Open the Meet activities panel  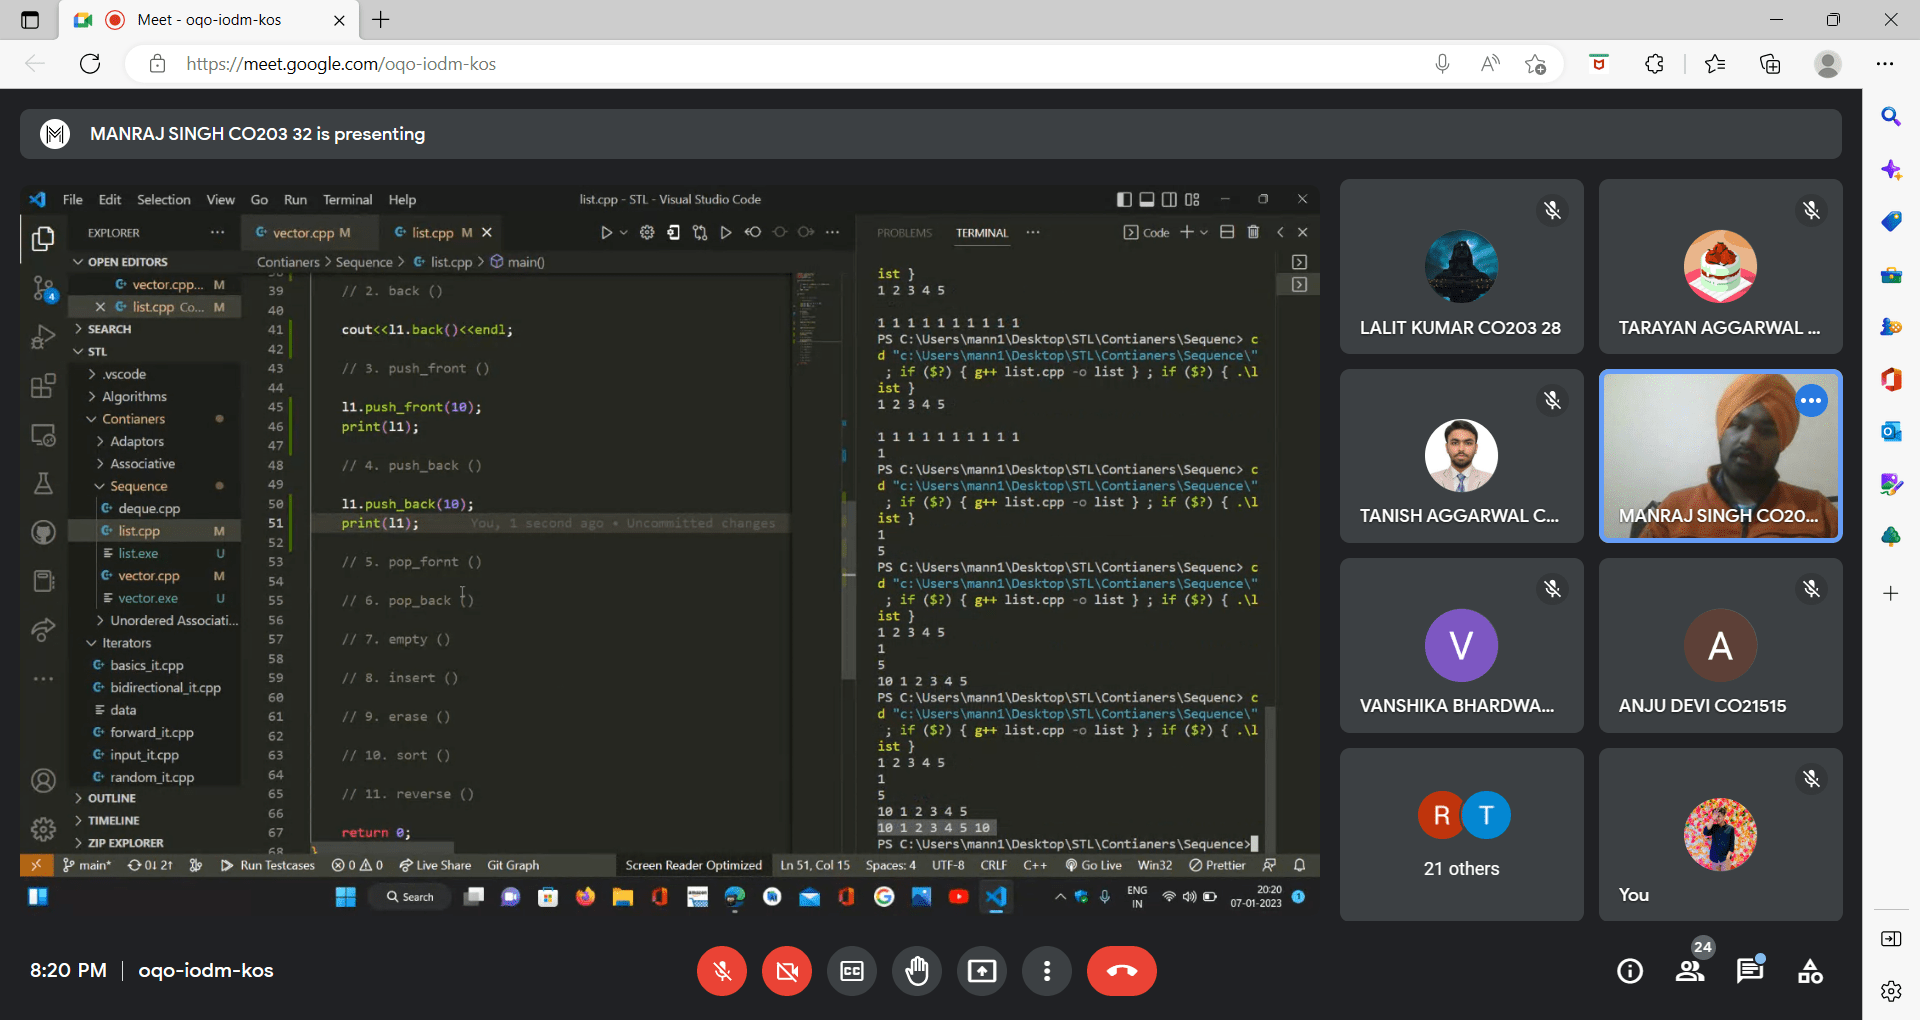click(x=1810, y=970)
